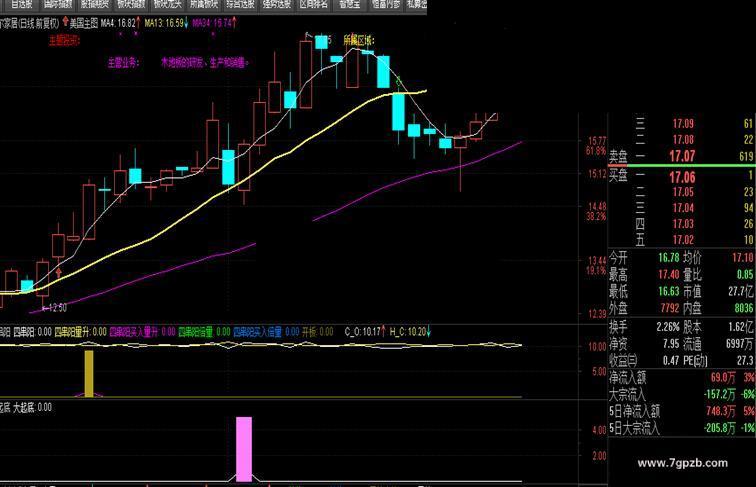Click the 换手 2.26% value
This screenshot has width=756, height=487.
coord(666,327)
